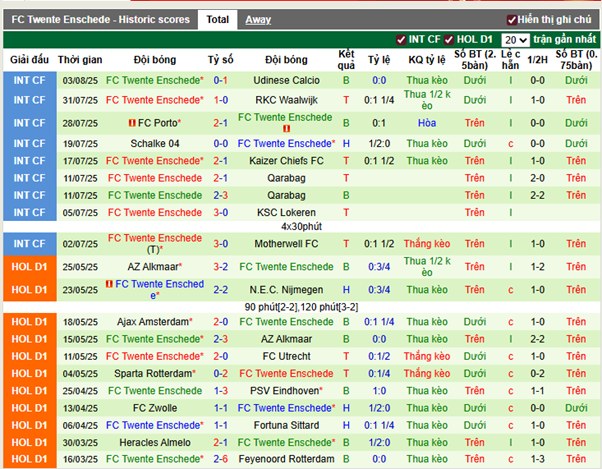
Task: Click FC Twente Enschede in Schalke 04 row
Action: pos(286,144)
